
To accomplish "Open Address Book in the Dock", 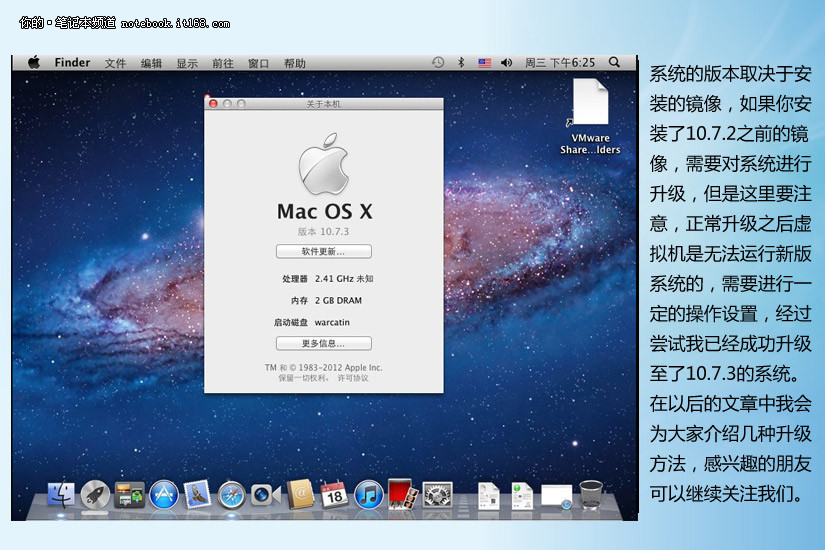I will [x=300, y=494].
